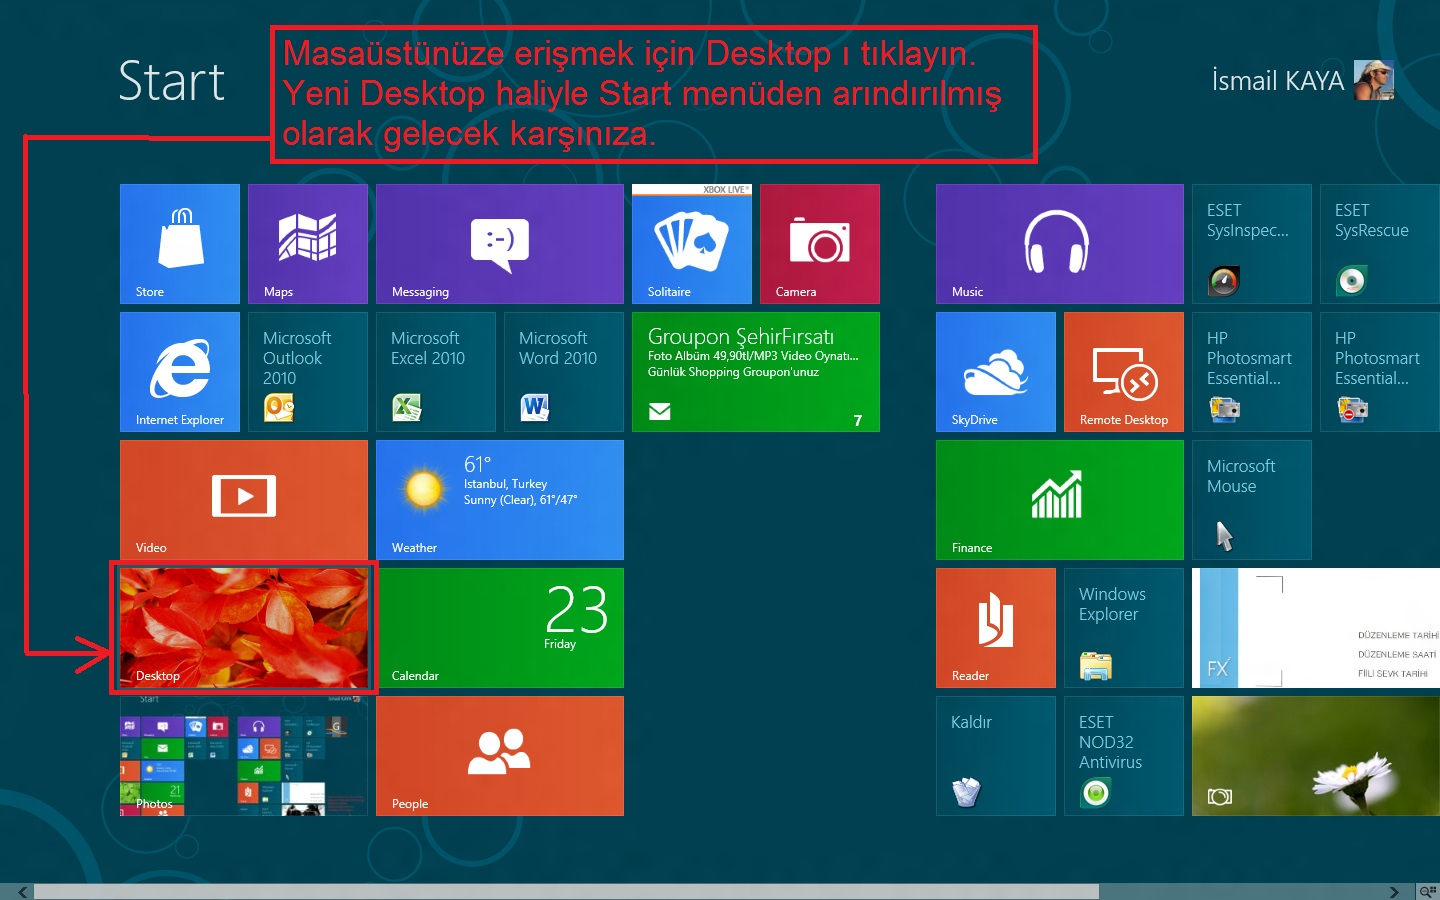Open the Camera tile
This screenshot has height=900, width=1440.
pyautogui.click(x=820, y=244)
